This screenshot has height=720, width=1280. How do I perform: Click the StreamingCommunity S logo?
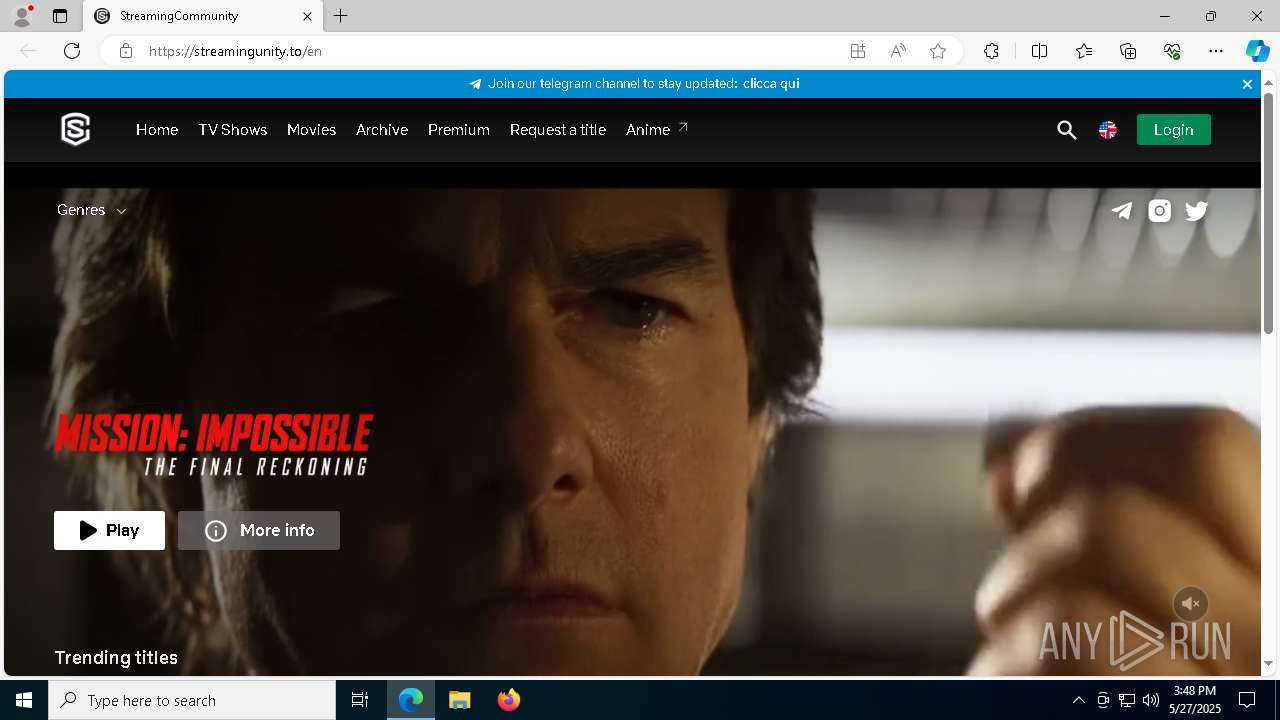(x=76, y=129)
